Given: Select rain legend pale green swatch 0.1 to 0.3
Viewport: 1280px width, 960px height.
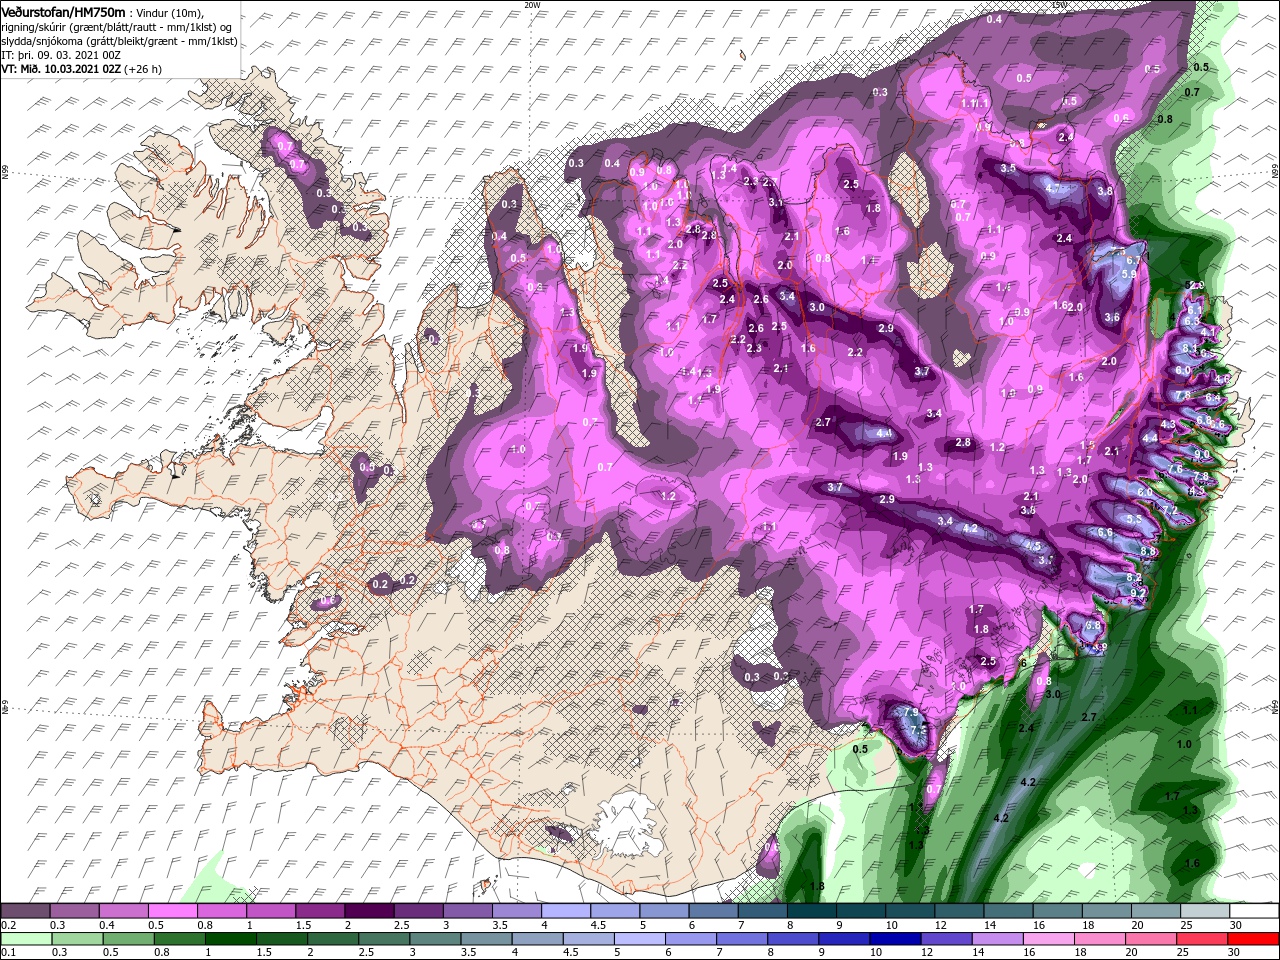Looking at the screenshot, I should pos(24,939).
